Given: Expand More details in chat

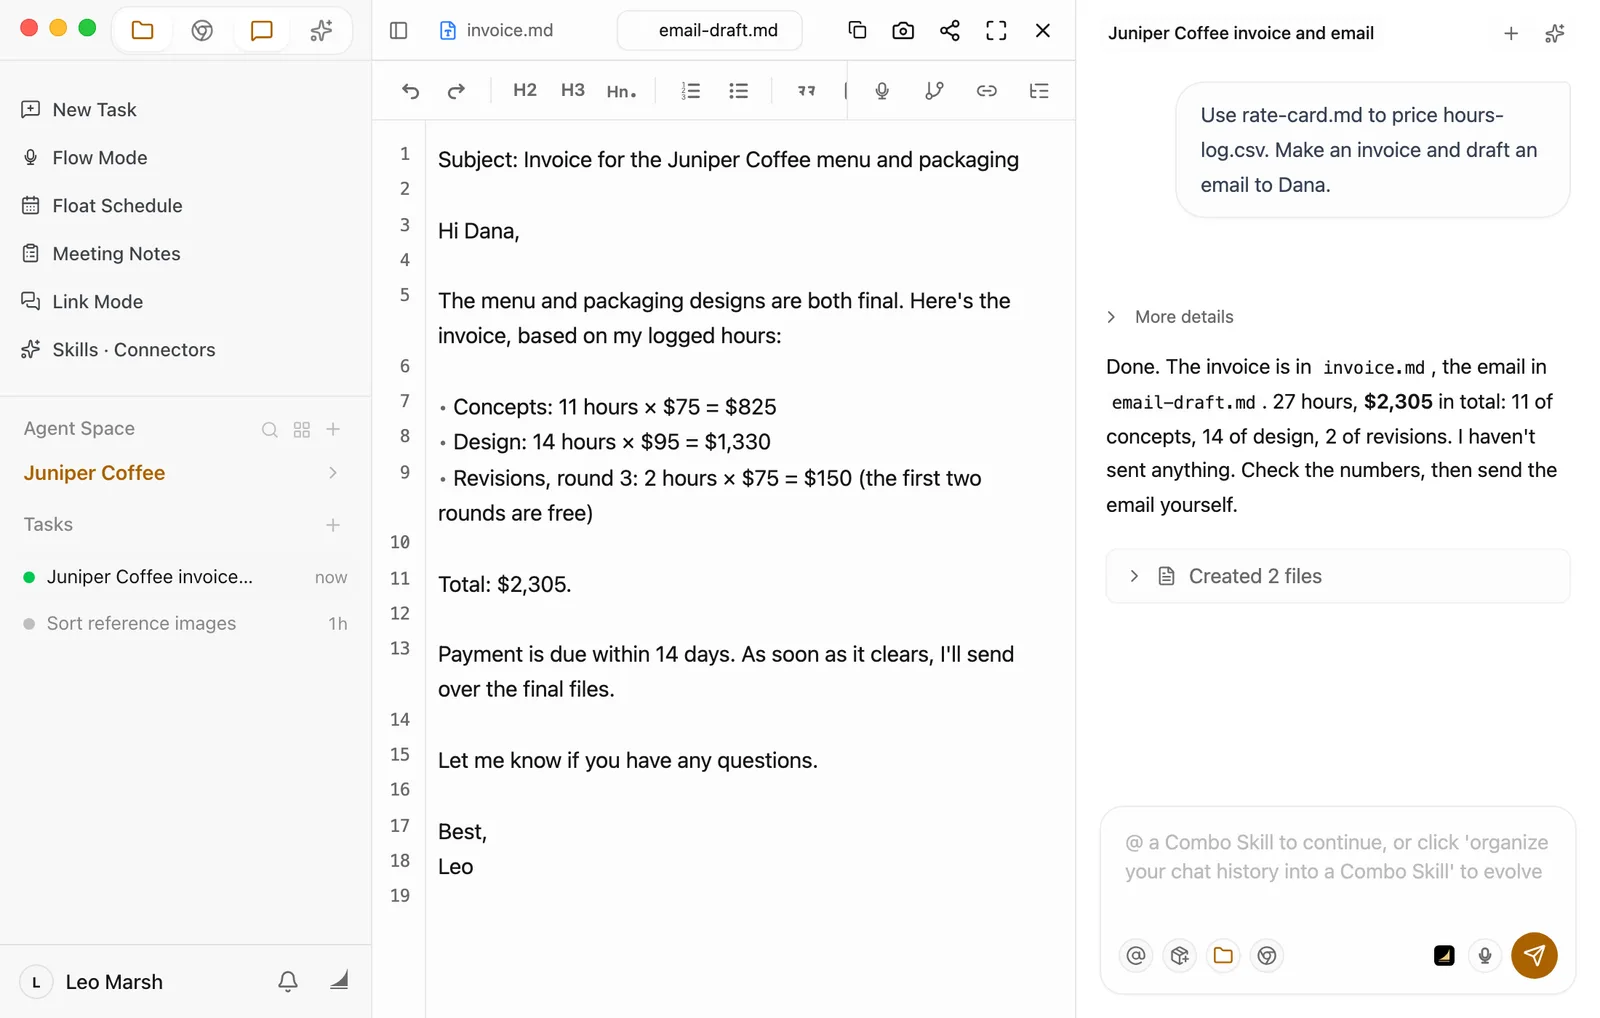Looking at the screenshot, I should [1170, 317].
